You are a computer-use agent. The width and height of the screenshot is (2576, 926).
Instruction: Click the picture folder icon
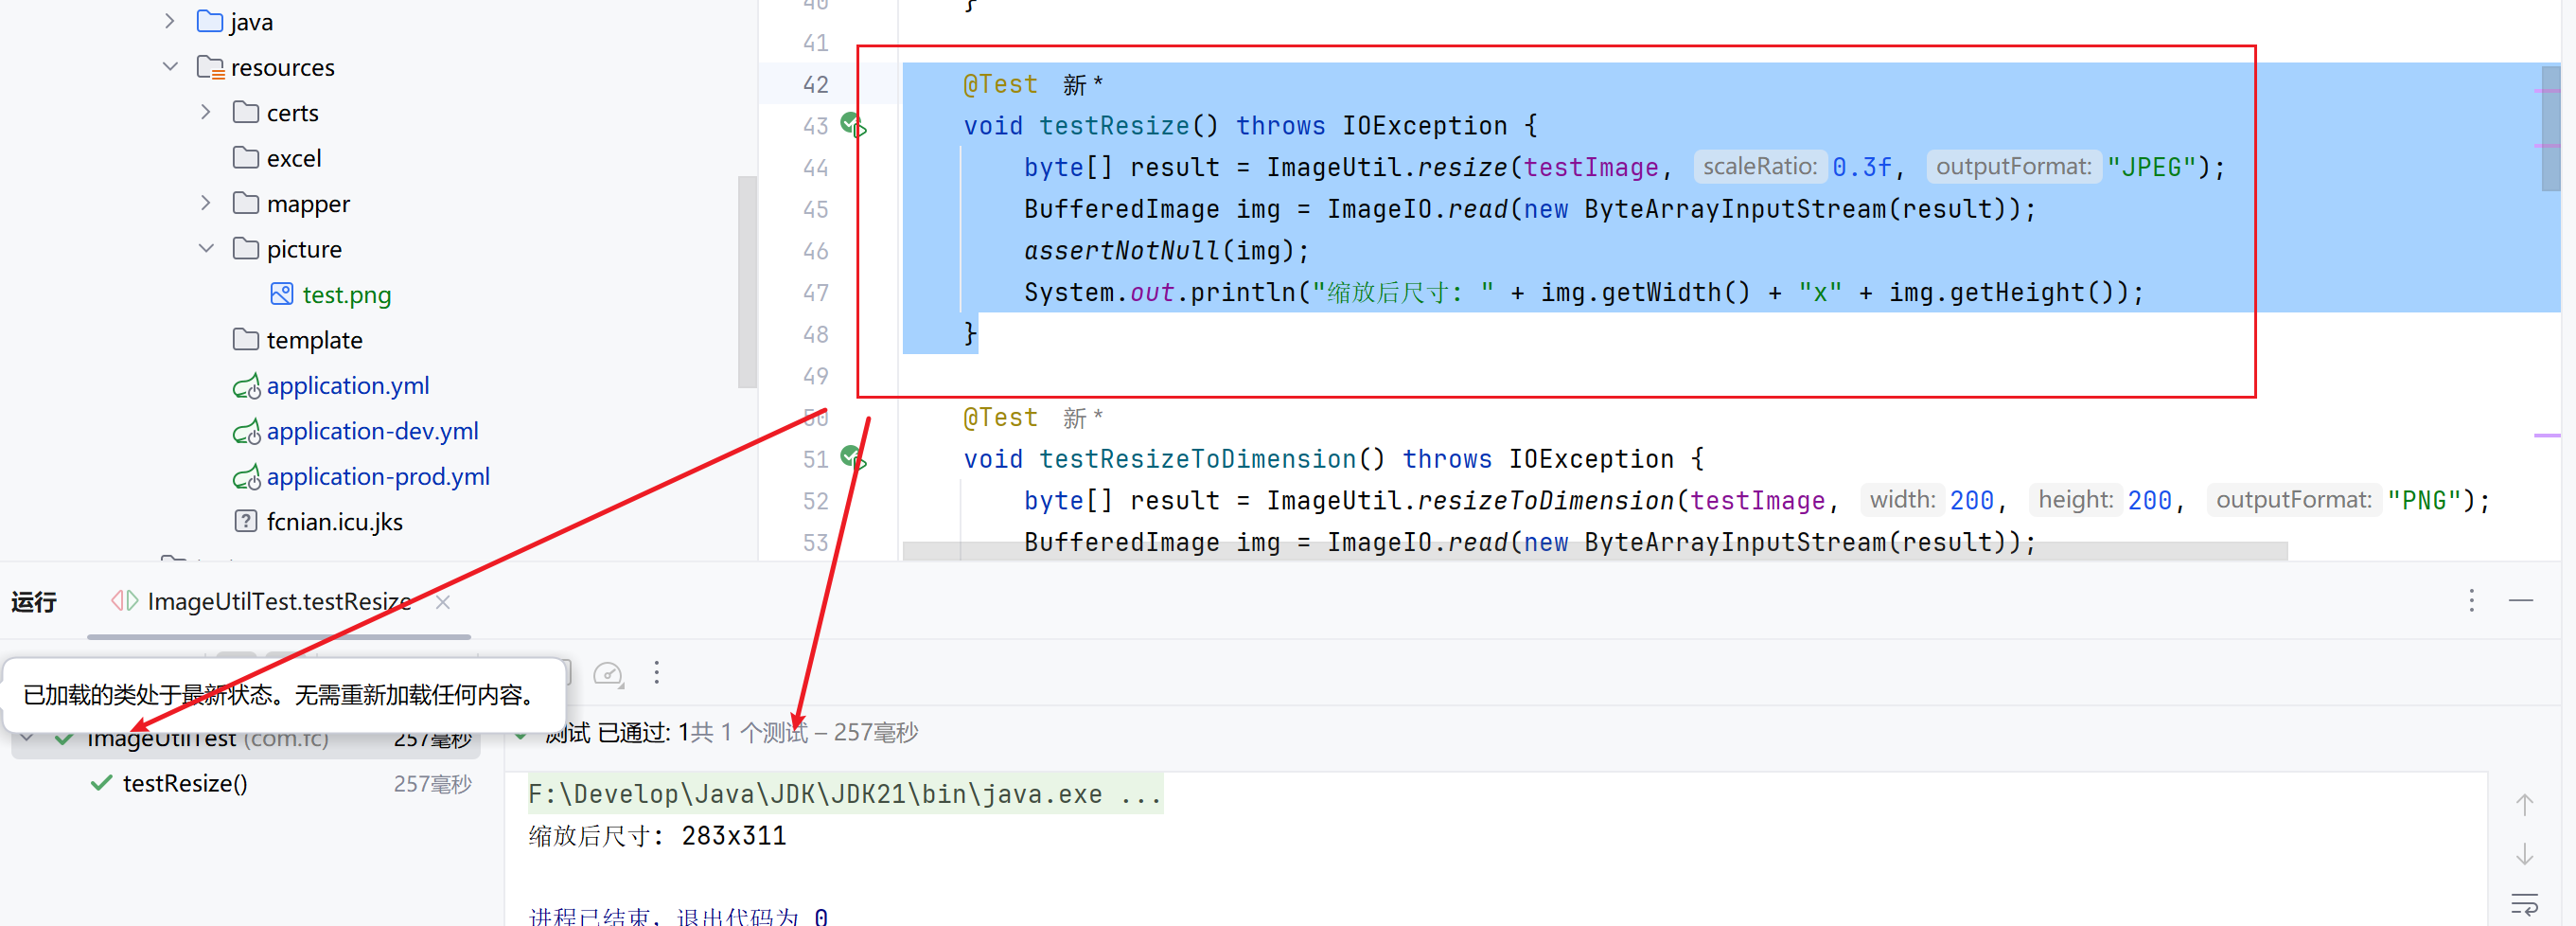[246, 248]
